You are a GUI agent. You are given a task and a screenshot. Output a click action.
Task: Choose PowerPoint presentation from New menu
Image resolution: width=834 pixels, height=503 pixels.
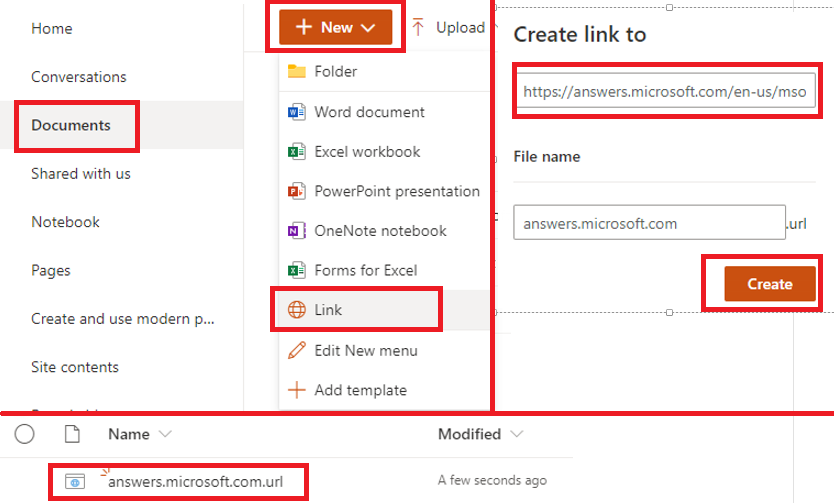(x=384, y=191)
